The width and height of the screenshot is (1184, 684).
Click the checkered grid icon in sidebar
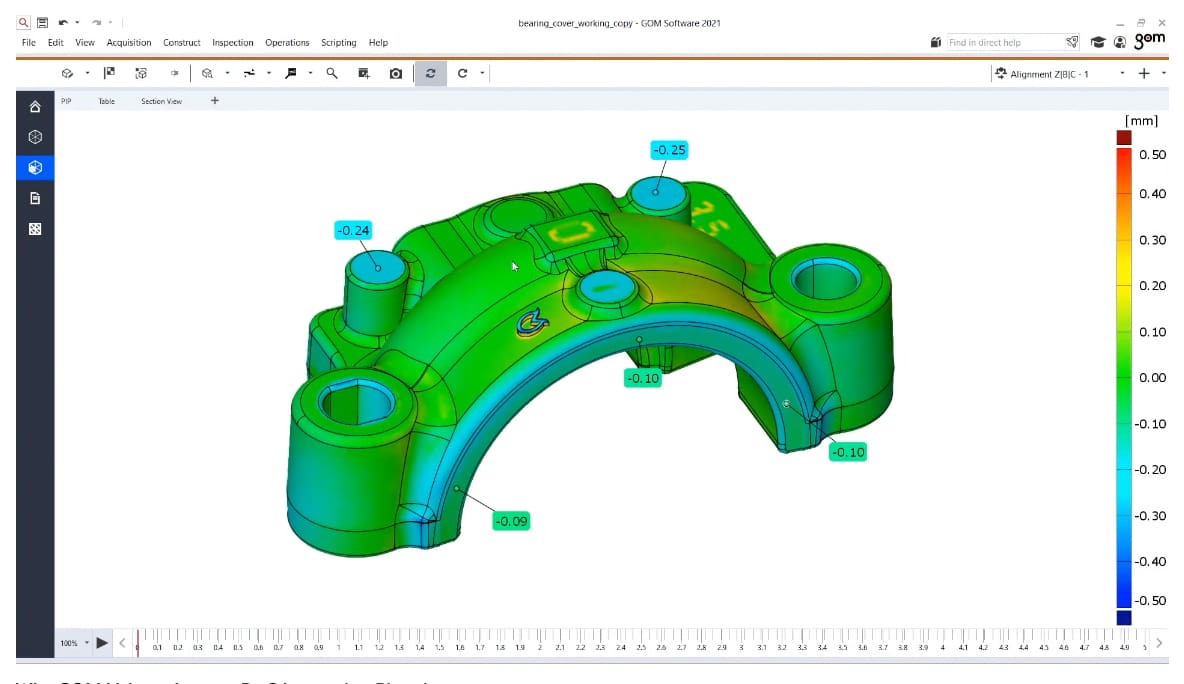tap(35, 229)
